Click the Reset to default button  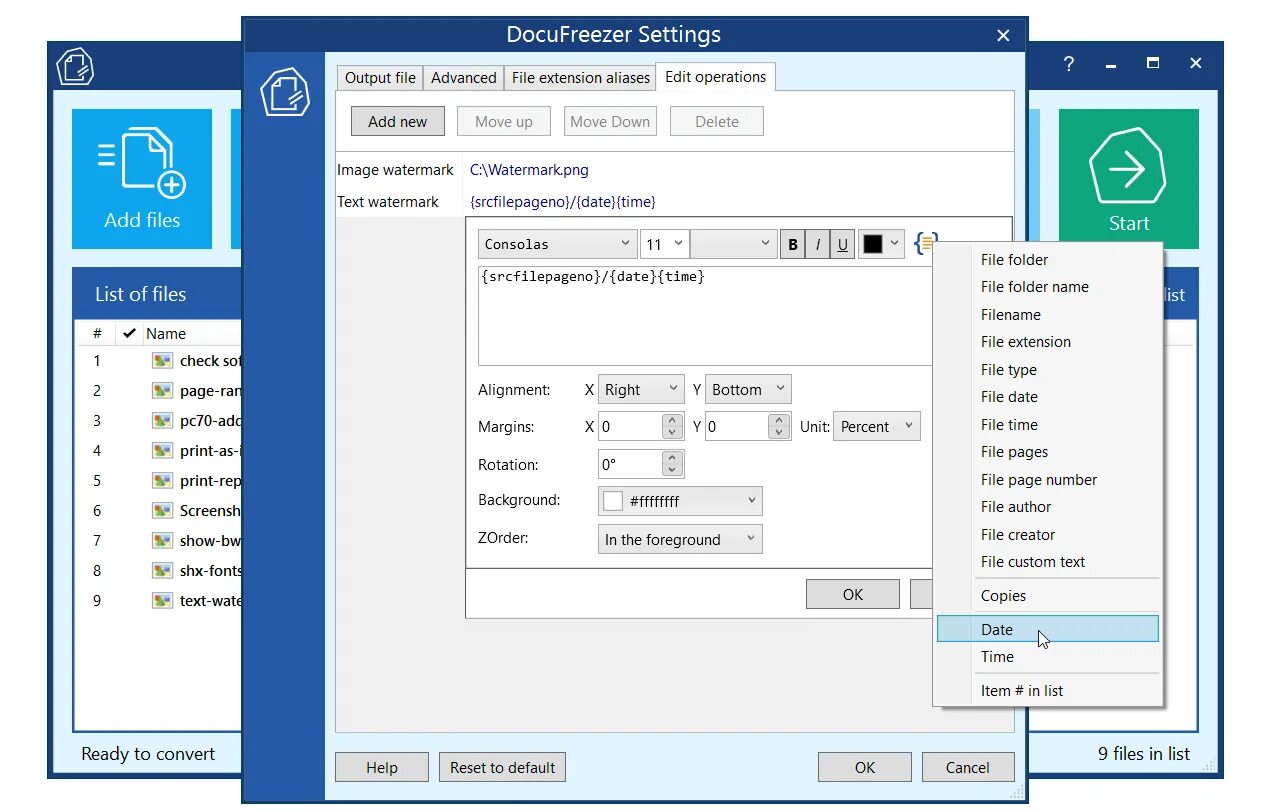tap(502, 768)
